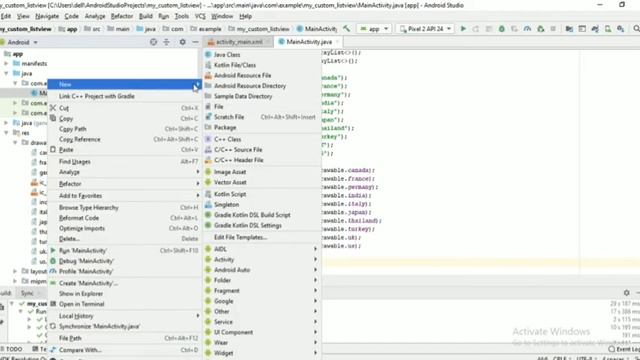Open the VCS menu
The width and height of the screenshot is (640, 360).
200,16
